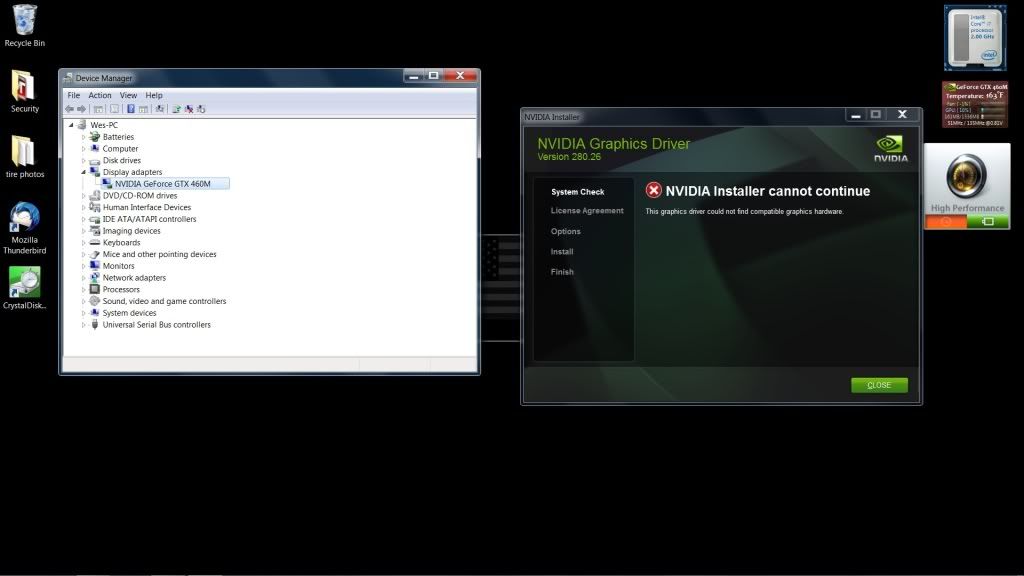
Task: Expand the Computer node in Device Manager
Action: point(84,148)
